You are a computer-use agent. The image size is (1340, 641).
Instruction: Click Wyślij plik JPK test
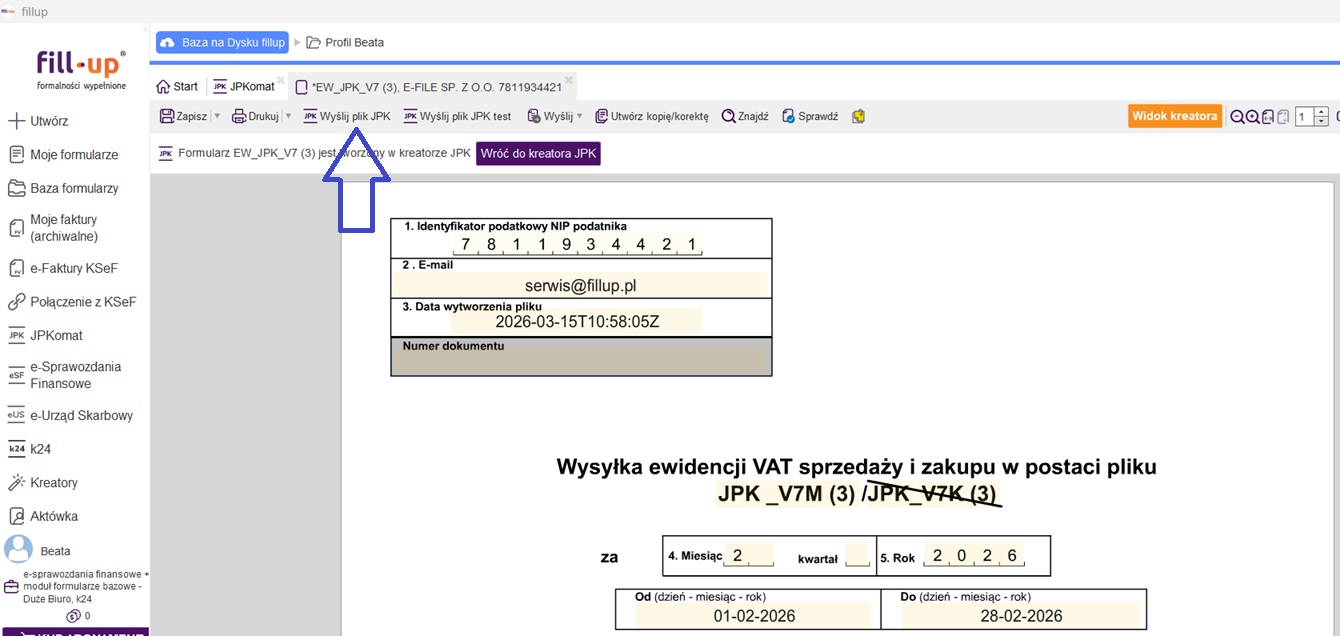pos(457,116)
